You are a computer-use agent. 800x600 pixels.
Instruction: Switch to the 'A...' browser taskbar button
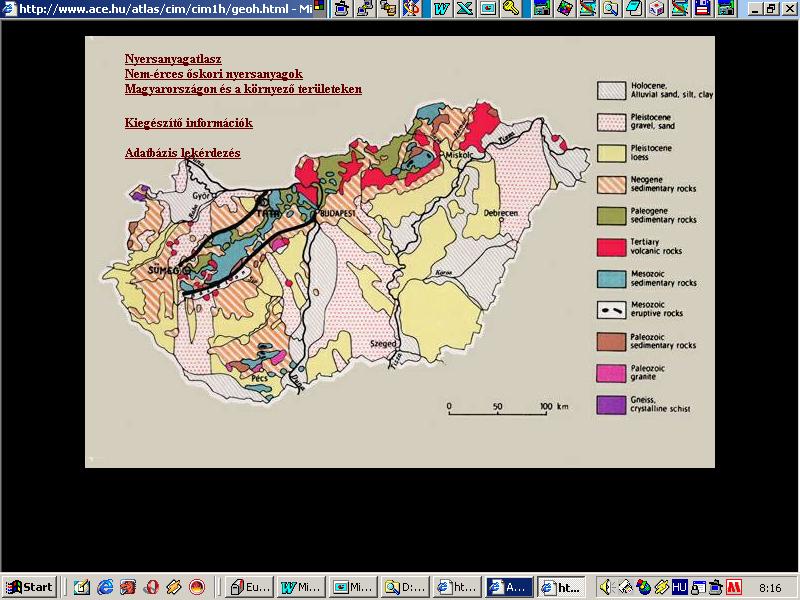tap(509, 587)
